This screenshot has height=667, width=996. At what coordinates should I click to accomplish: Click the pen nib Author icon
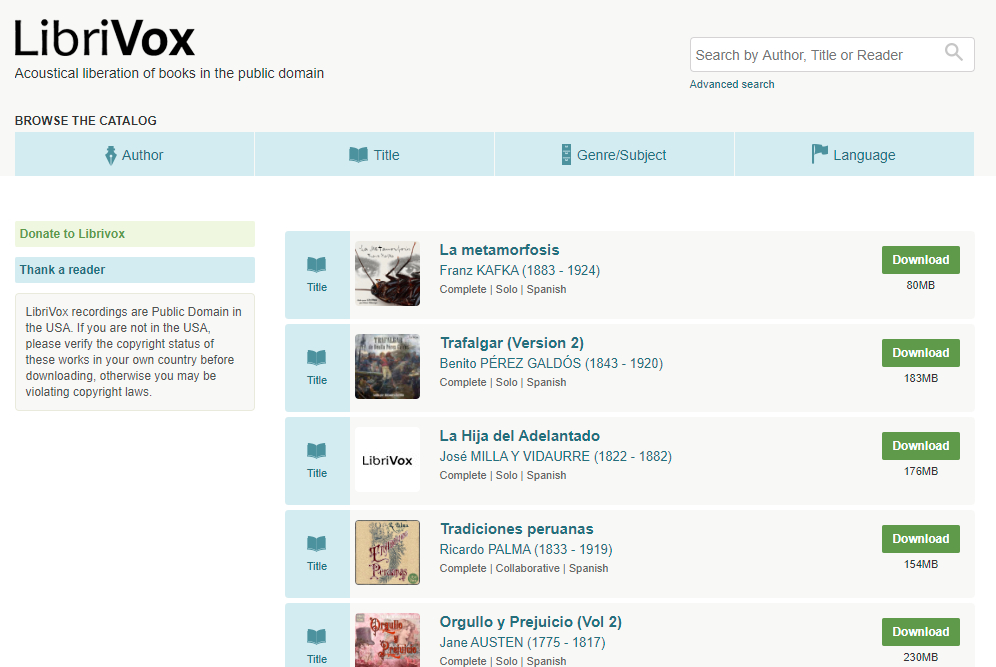[x=111, y=155]
